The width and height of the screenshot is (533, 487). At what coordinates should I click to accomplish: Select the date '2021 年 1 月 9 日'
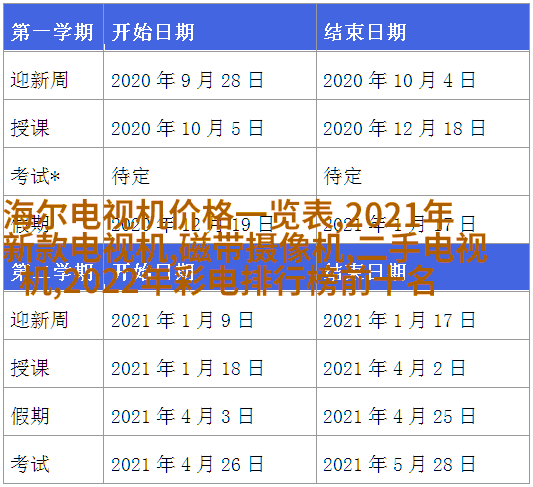[182, 320]
